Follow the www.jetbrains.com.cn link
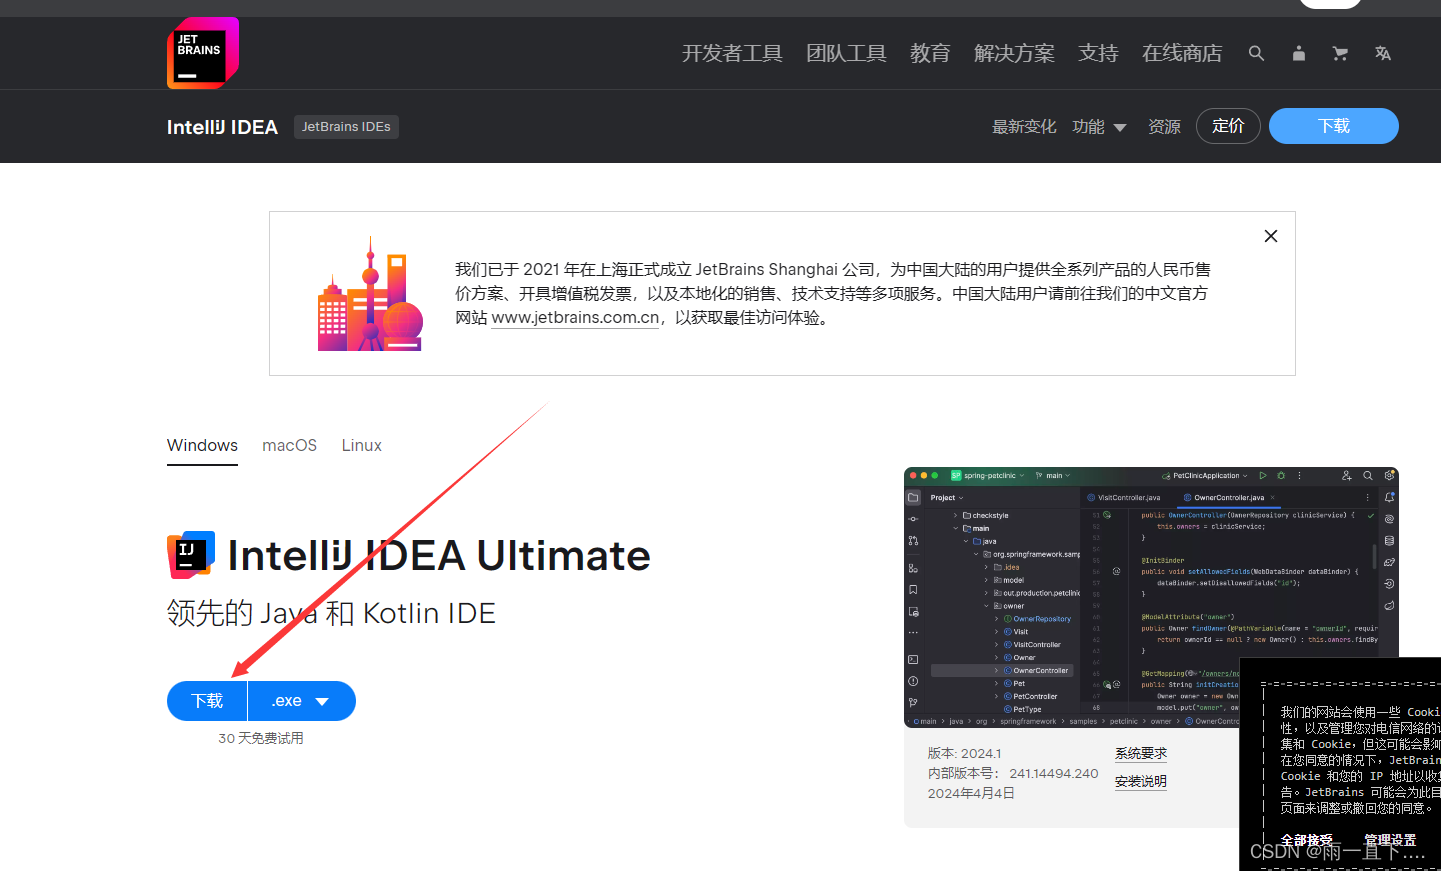 [x=575, y=318]
